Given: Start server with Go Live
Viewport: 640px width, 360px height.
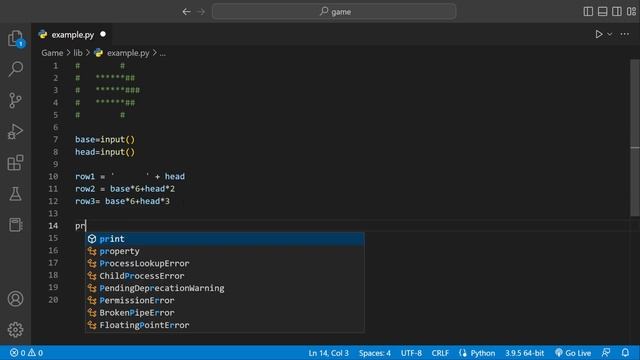Looking at the screenshot, I should coord(573,353).
